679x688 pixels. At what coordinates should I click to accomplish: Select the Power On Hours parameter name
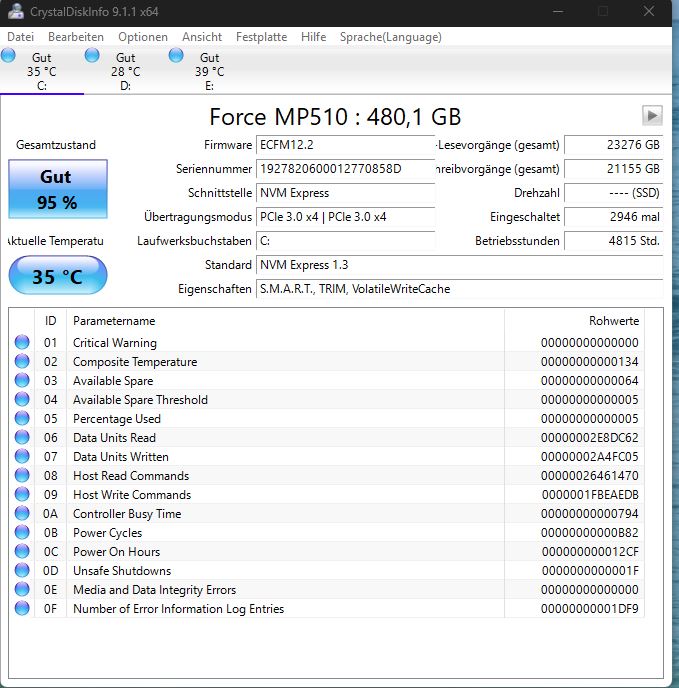(x=116, y=552)
